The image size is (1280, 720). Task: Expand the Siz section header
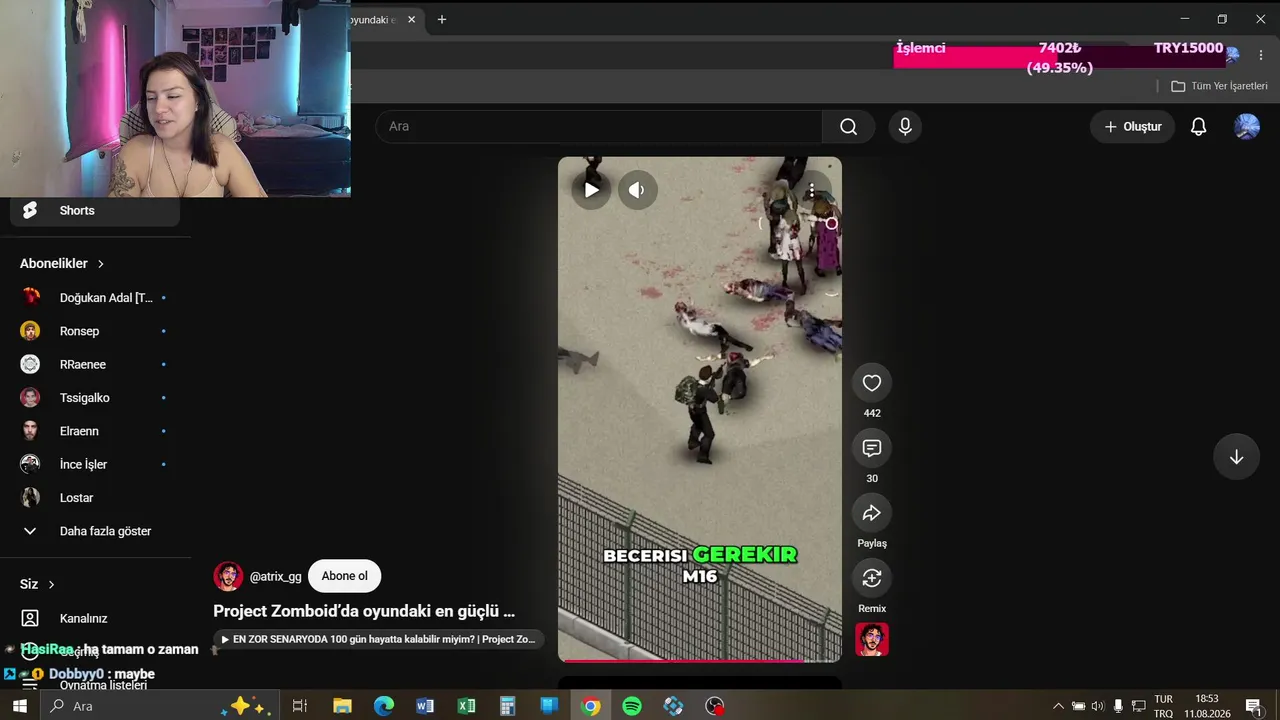pos(38,584)
